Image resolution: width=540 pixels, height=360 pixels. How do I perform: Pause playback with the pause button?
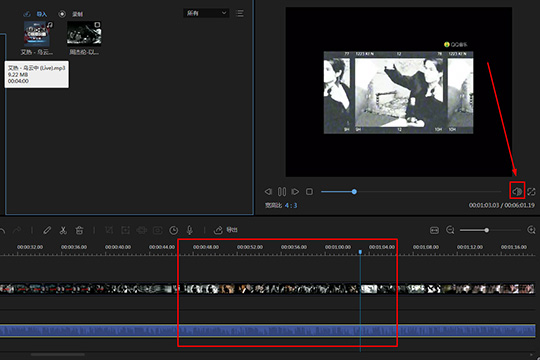[282, 192]
